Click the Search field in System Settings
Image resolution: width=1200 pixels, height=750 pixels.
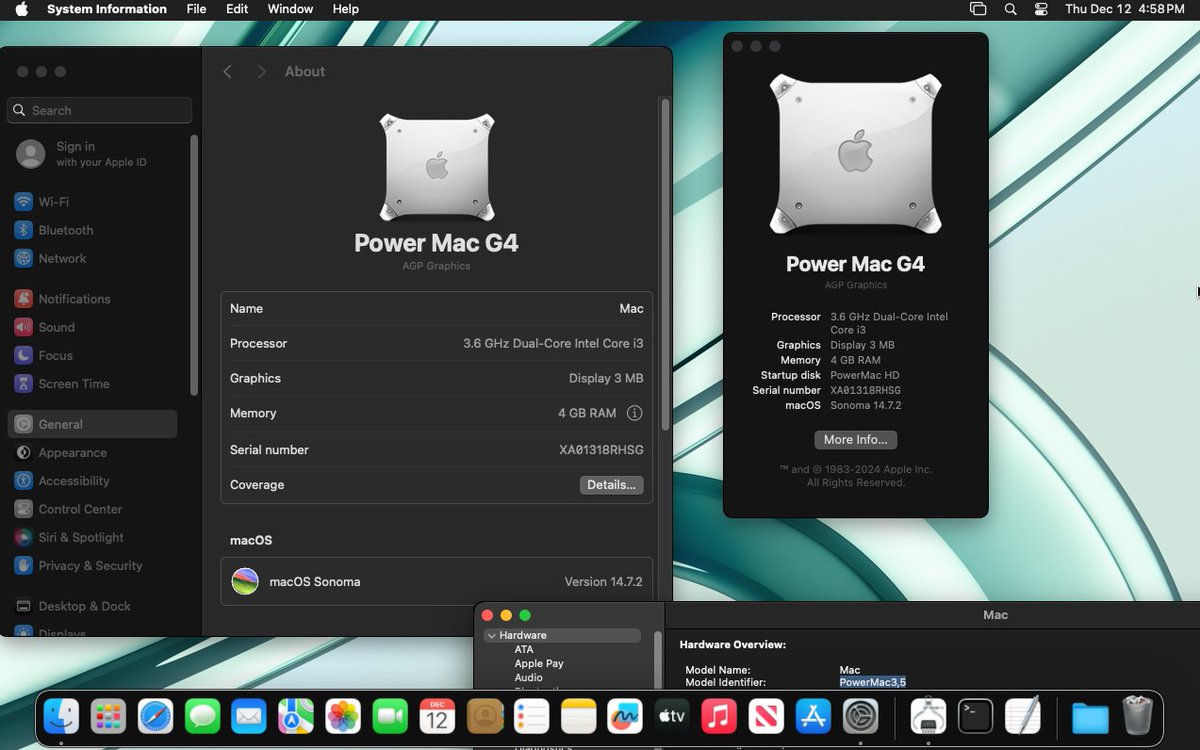pyautogui.click(x=99, y=110)
